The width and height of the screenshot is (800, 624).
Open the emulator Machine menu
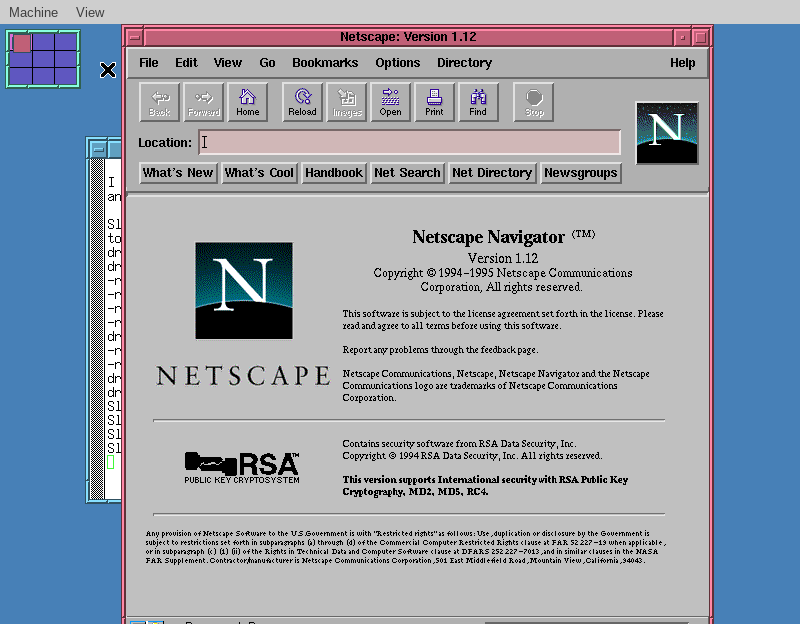pyautogui.click(x=34, y=12)
